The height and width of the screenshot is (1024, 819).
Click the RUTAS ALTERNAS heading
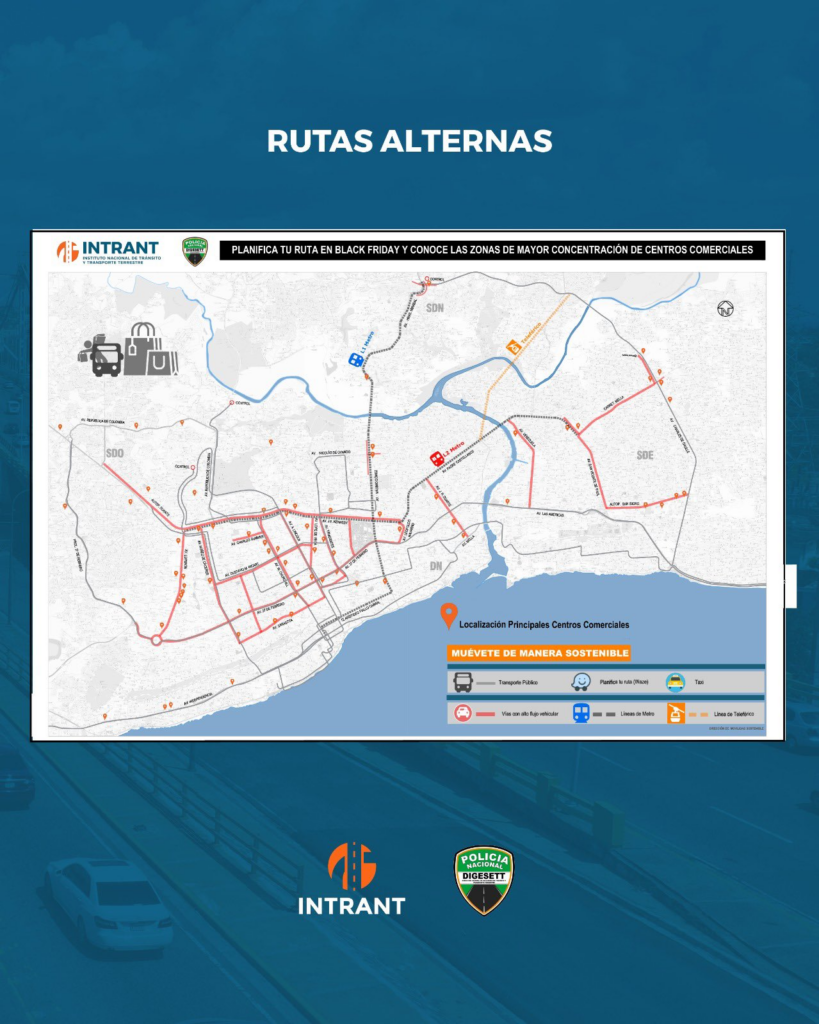click(409, 141)
